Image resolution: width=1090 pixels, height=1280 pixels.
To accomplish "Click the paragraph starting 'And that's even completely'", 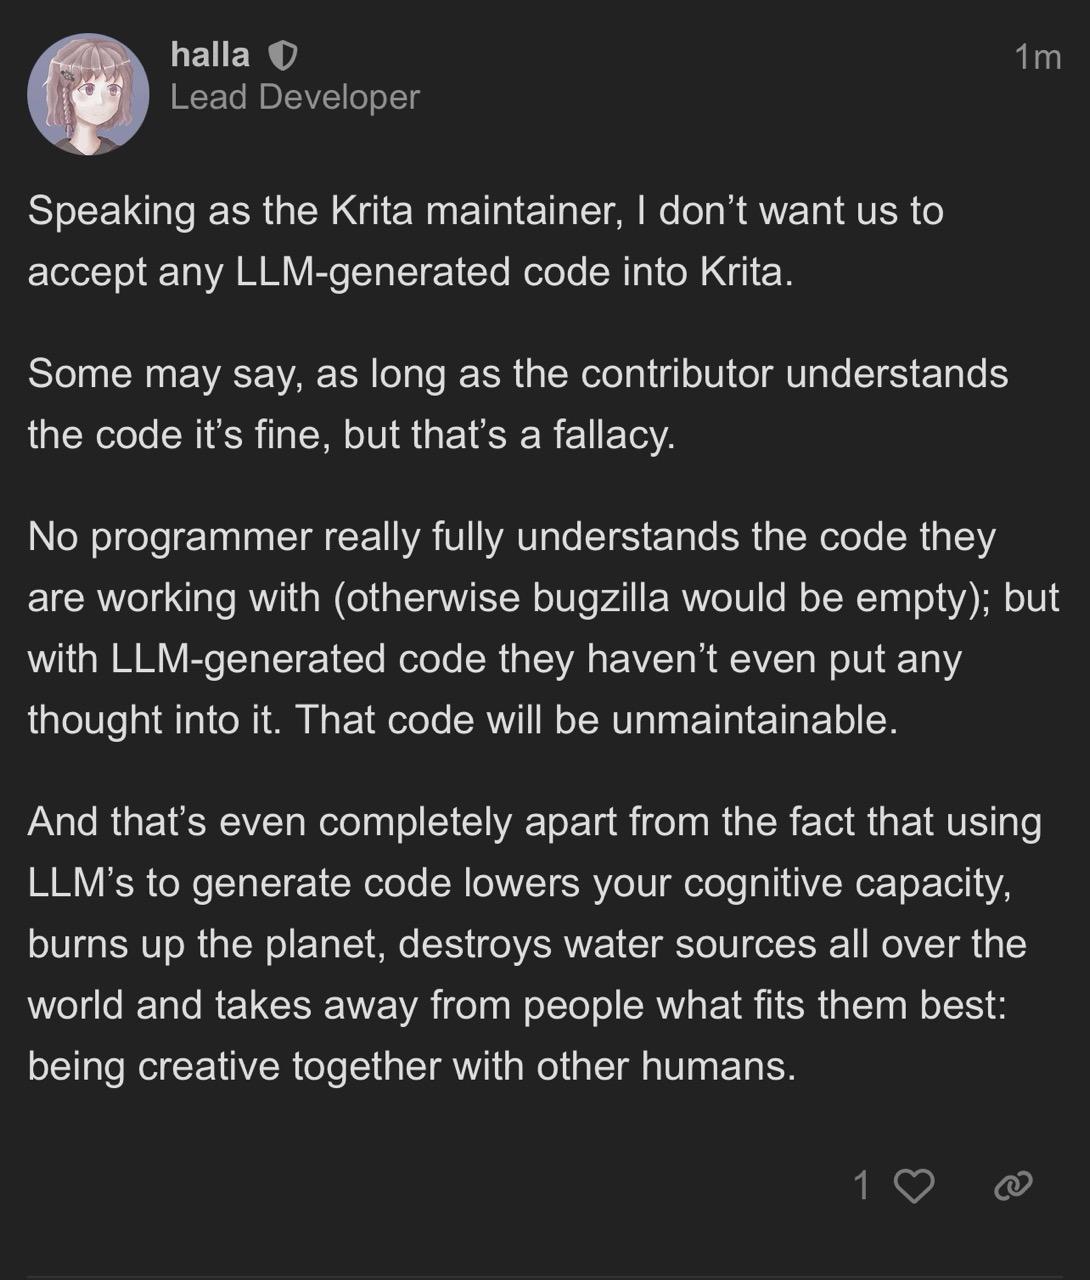I will (x=534, y=943).
